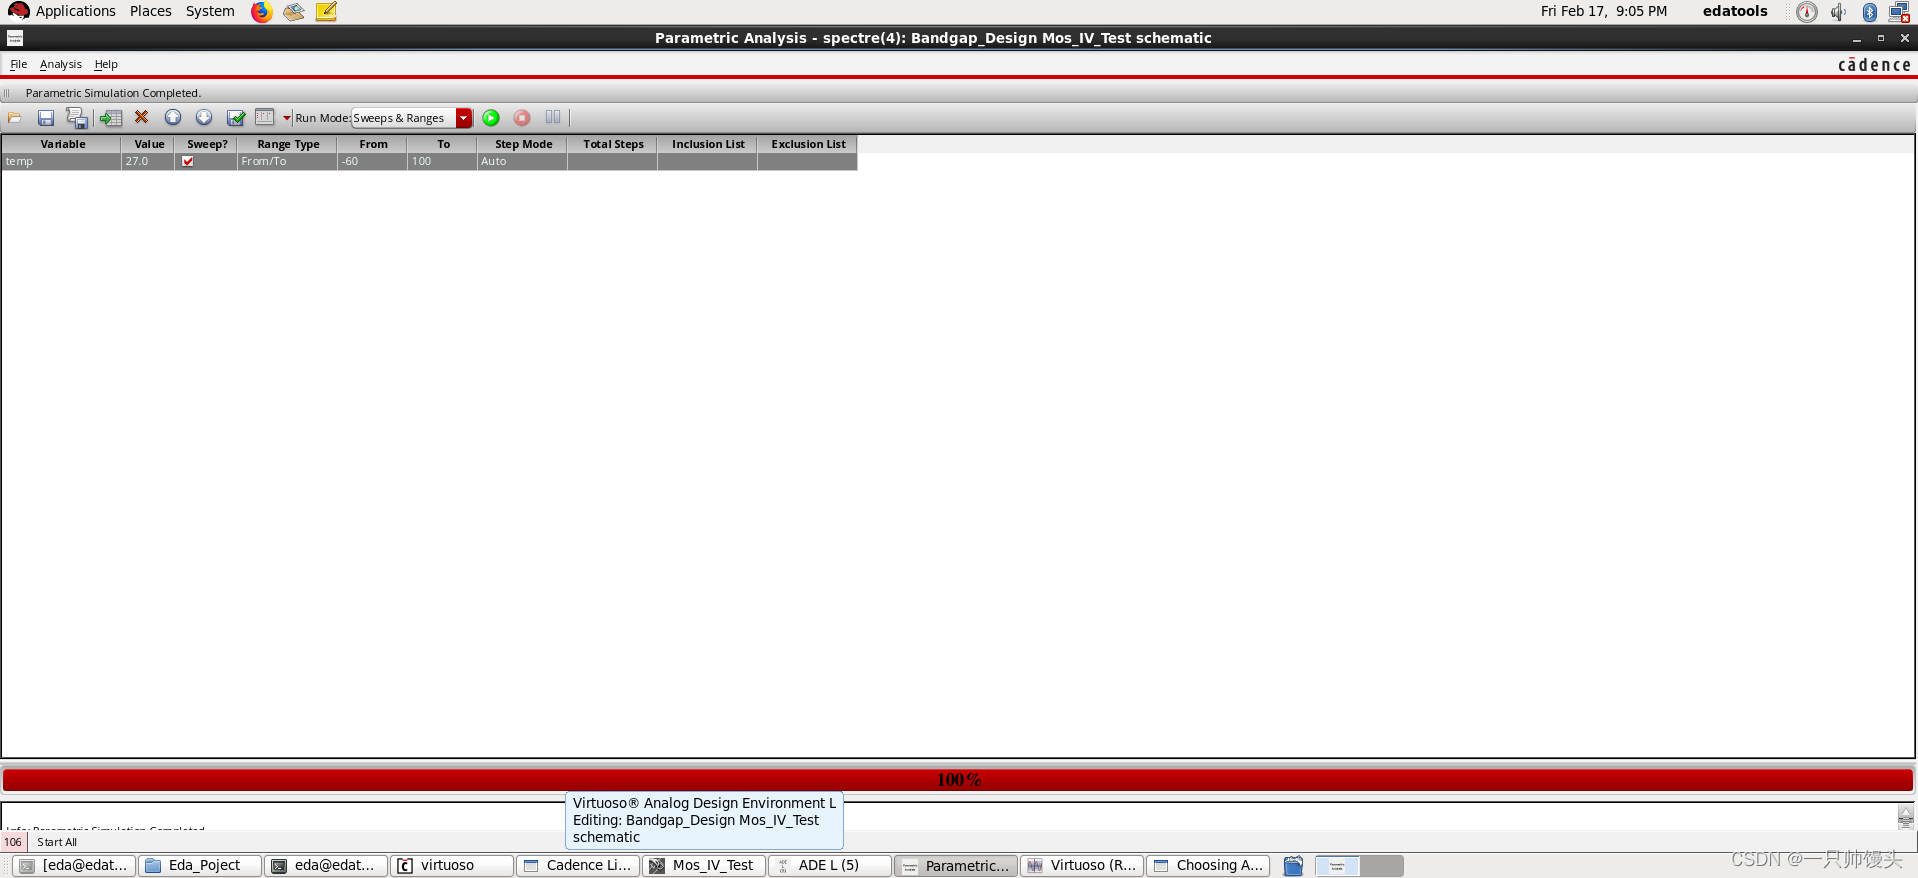Click the network computers tray icon
Viewport: 1918px width, 878px height.
pyautogui.click(x=1899, y=11)
